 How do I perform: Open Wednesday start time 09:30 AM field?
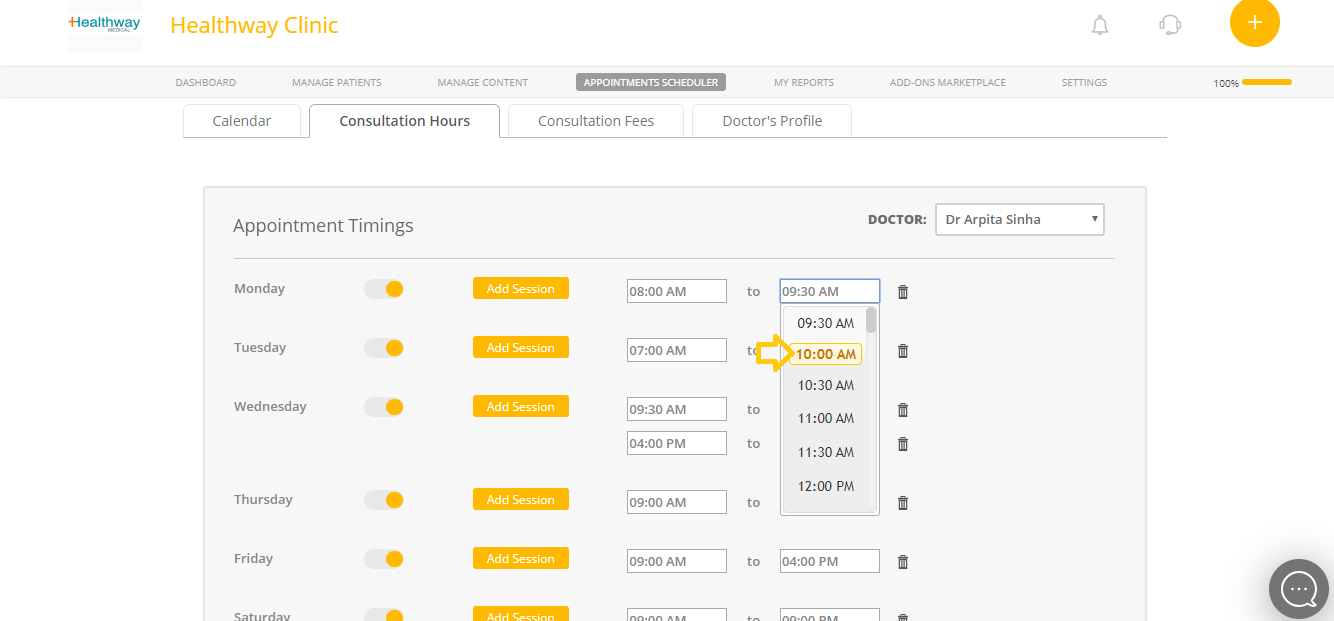point(677,409)
